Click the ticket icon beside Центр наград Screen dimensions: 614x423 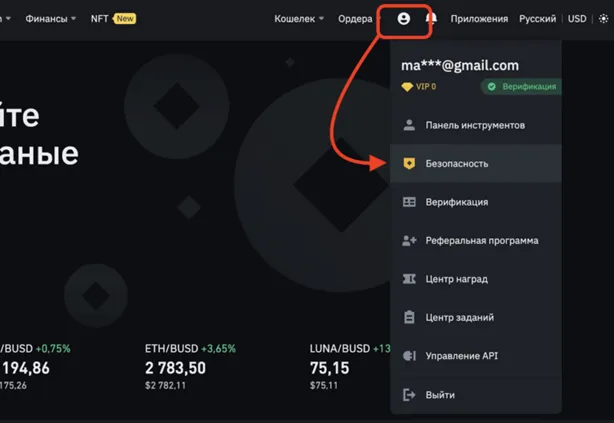tap(408, 279)
